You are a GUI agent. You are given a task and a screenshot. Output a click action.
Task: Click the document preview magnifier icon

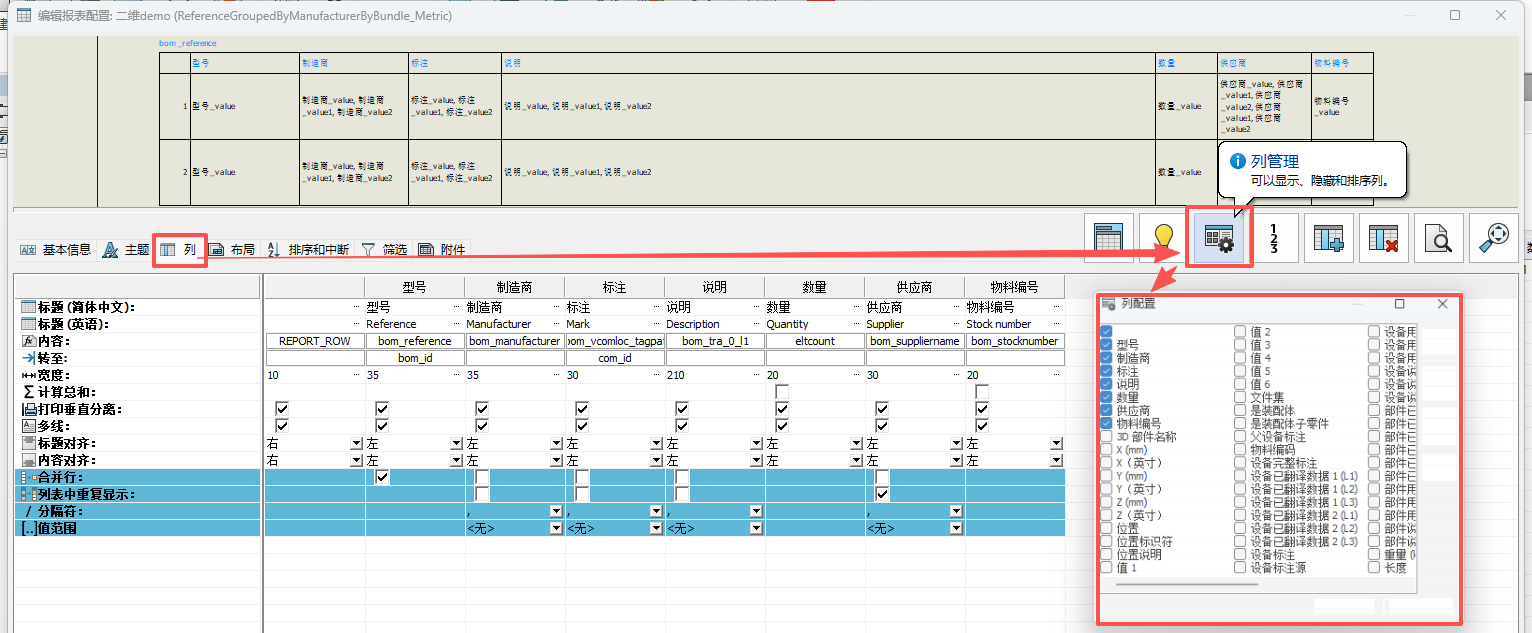[1439, 238]
